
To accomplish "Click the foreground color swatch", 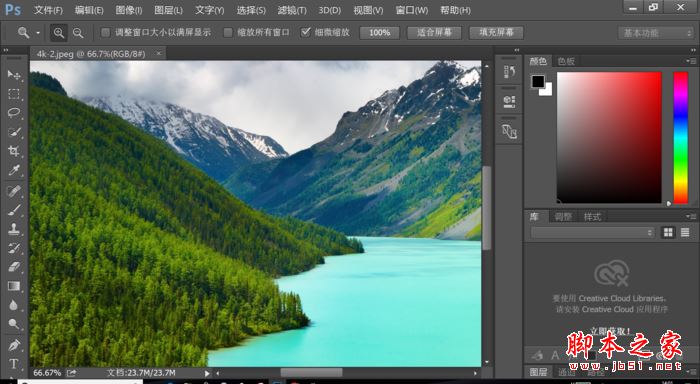I will click(x=538, y=81).
